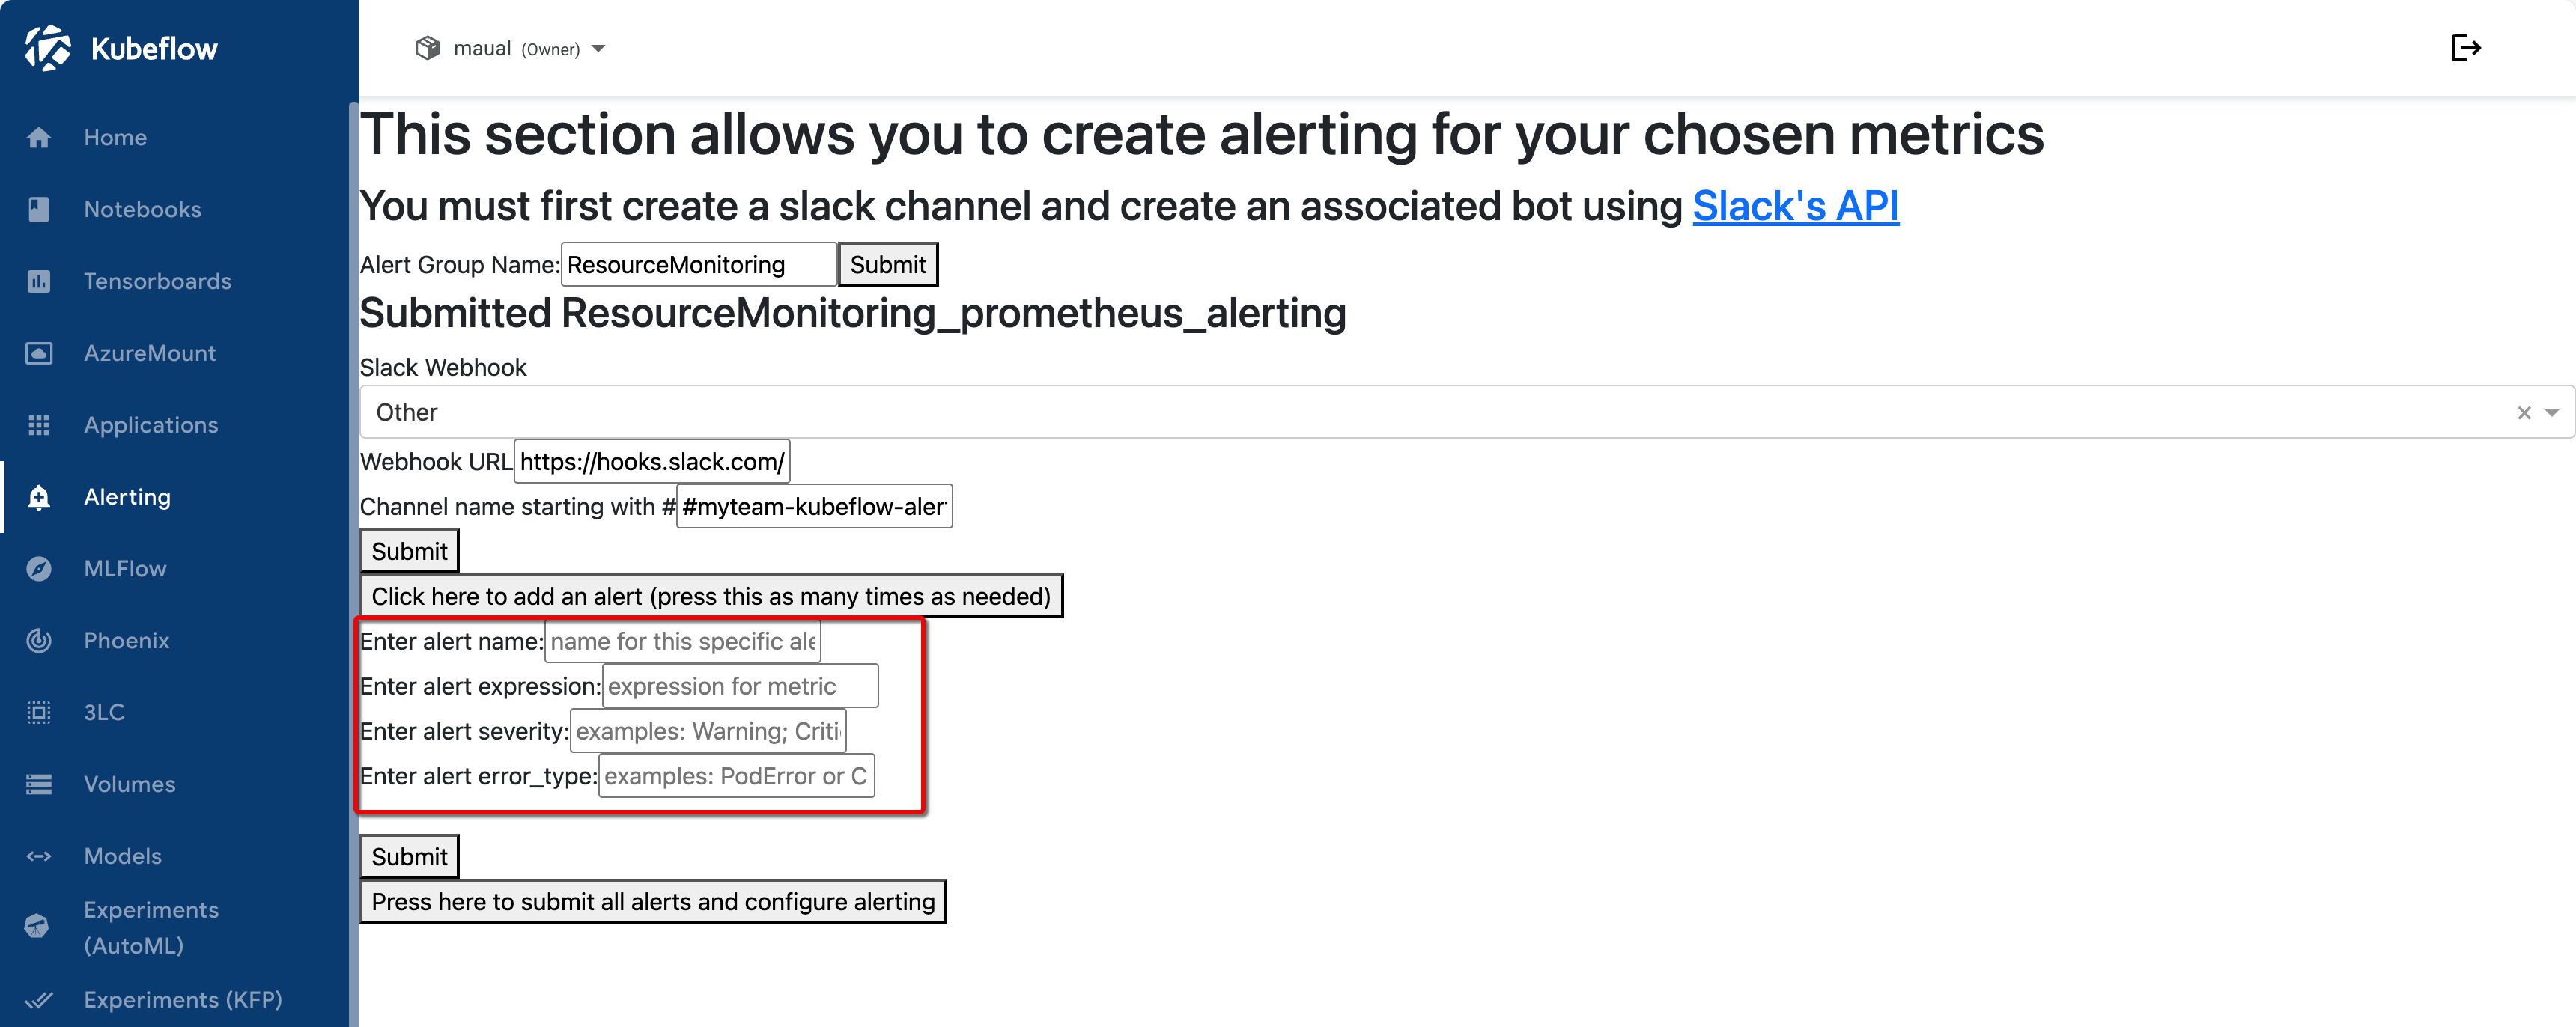
Task: Click the Alerting bell icon
Action: (40, 496)
